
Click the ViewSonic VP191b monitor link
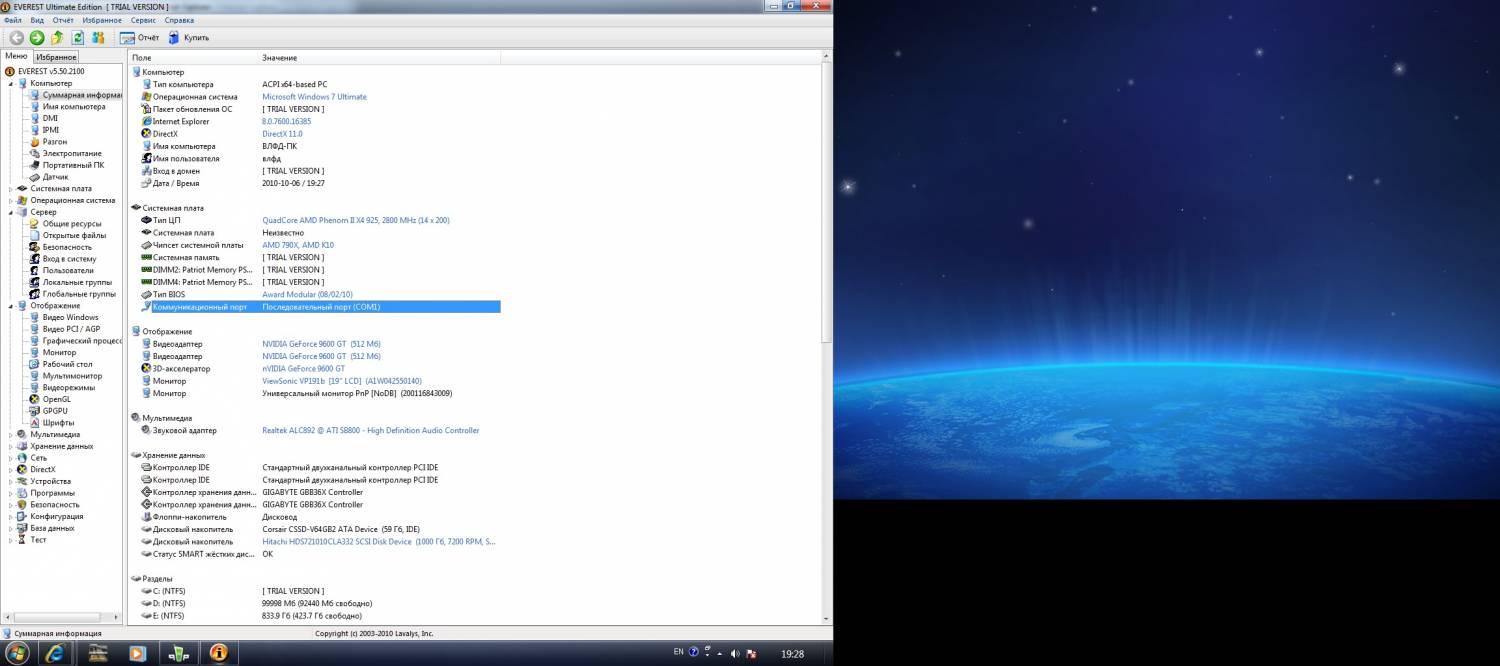tap(342, 381)
